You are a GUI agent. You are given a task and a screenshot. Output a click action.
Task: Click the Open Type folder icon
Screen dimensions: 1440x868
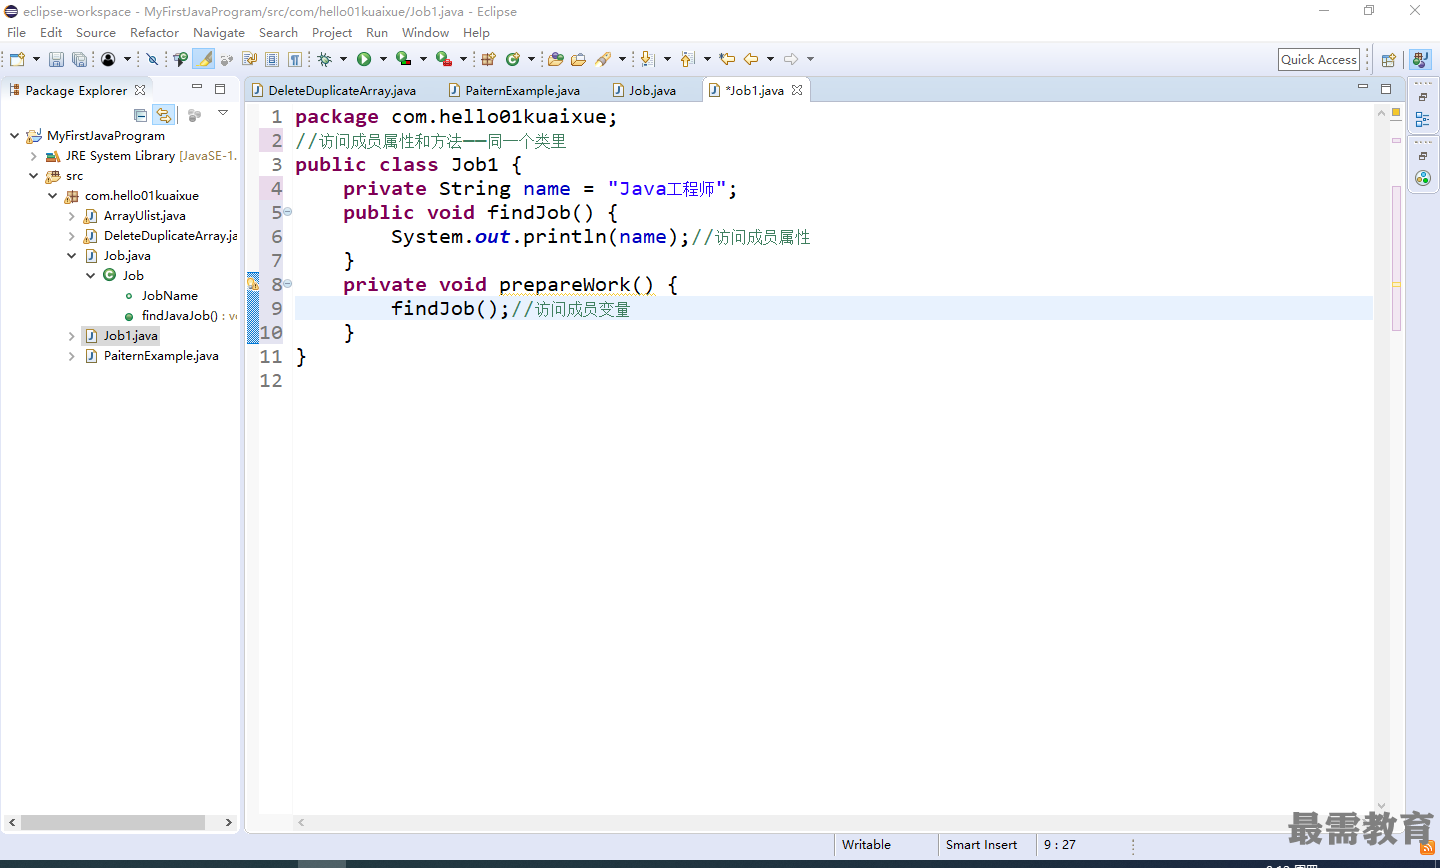555,59
